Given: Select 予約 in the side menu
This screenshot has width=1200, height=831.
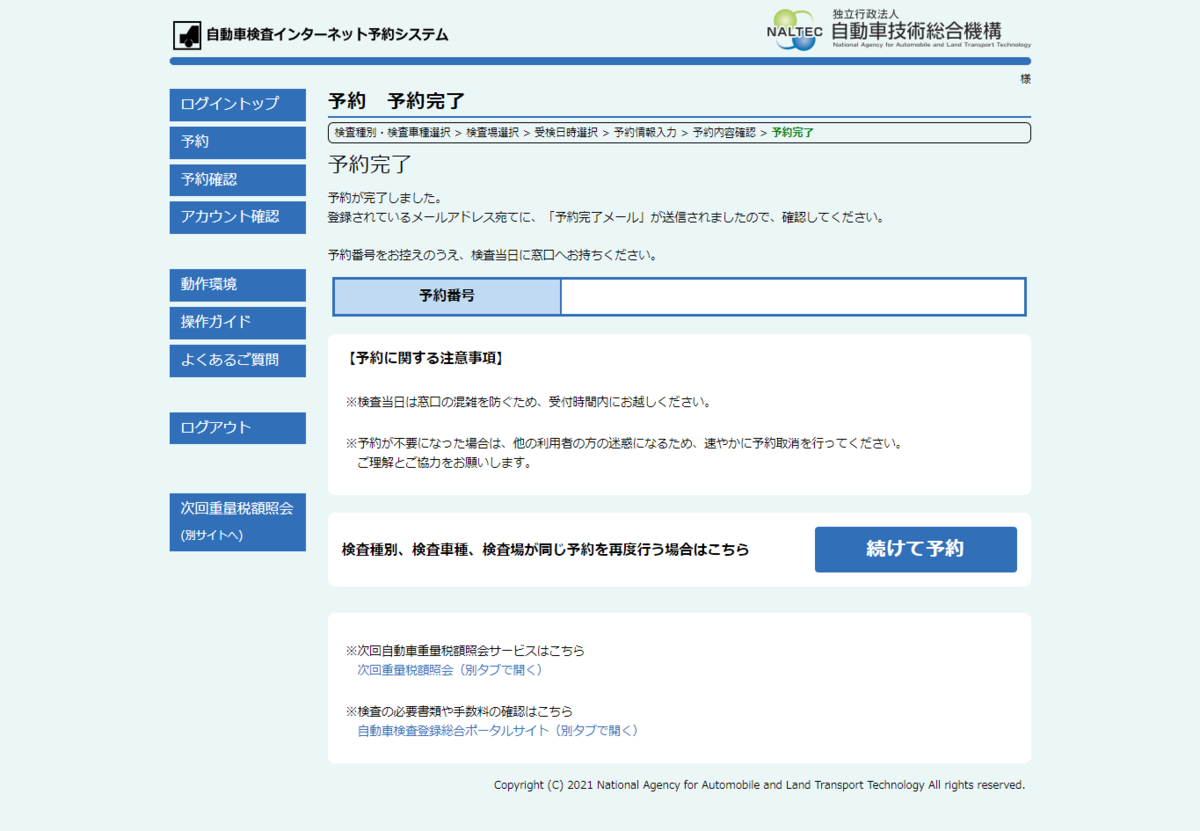Looking at the screenshot, I should [238, 142].
